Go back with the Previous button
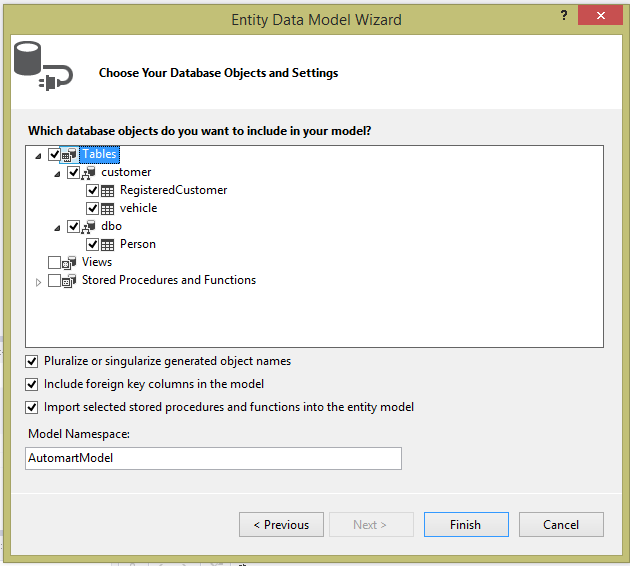 281,525
